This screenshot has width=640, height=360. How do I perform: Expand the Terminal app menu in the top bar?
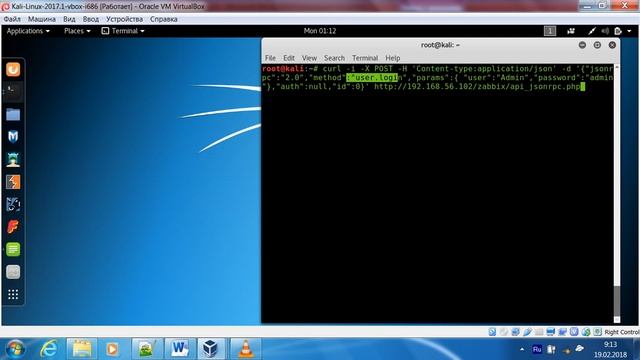(x=123, y=31)
